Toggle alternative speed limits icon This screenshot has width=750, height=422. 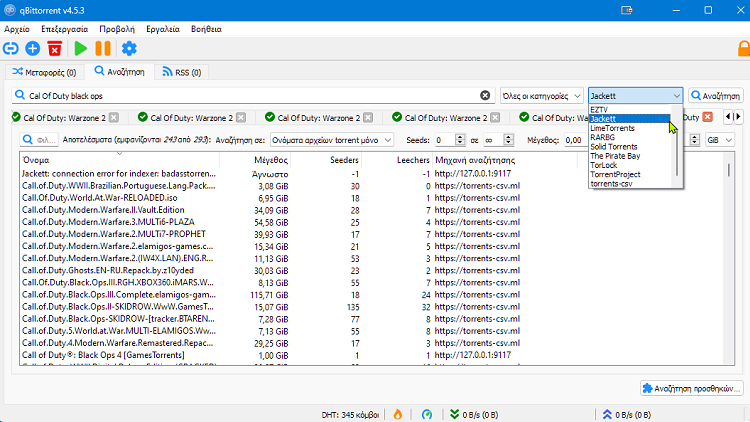[427, 414]
